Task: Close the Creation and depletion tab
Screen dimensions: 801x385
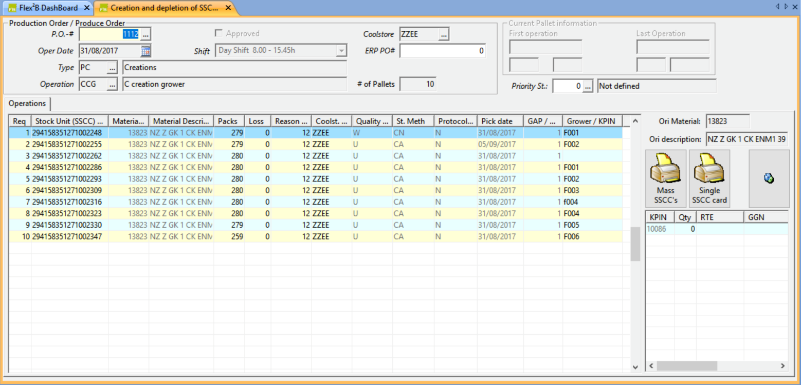Action: tap(228, 8)
